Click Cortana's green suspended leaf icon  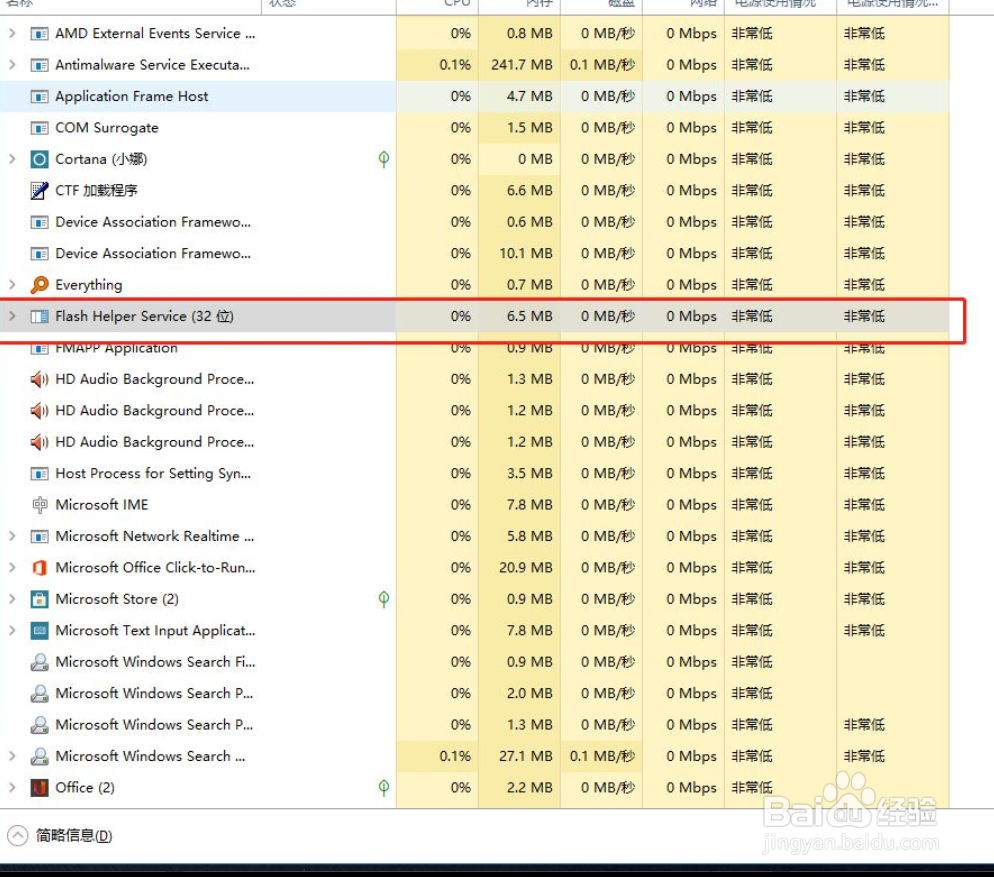(384, 159)
